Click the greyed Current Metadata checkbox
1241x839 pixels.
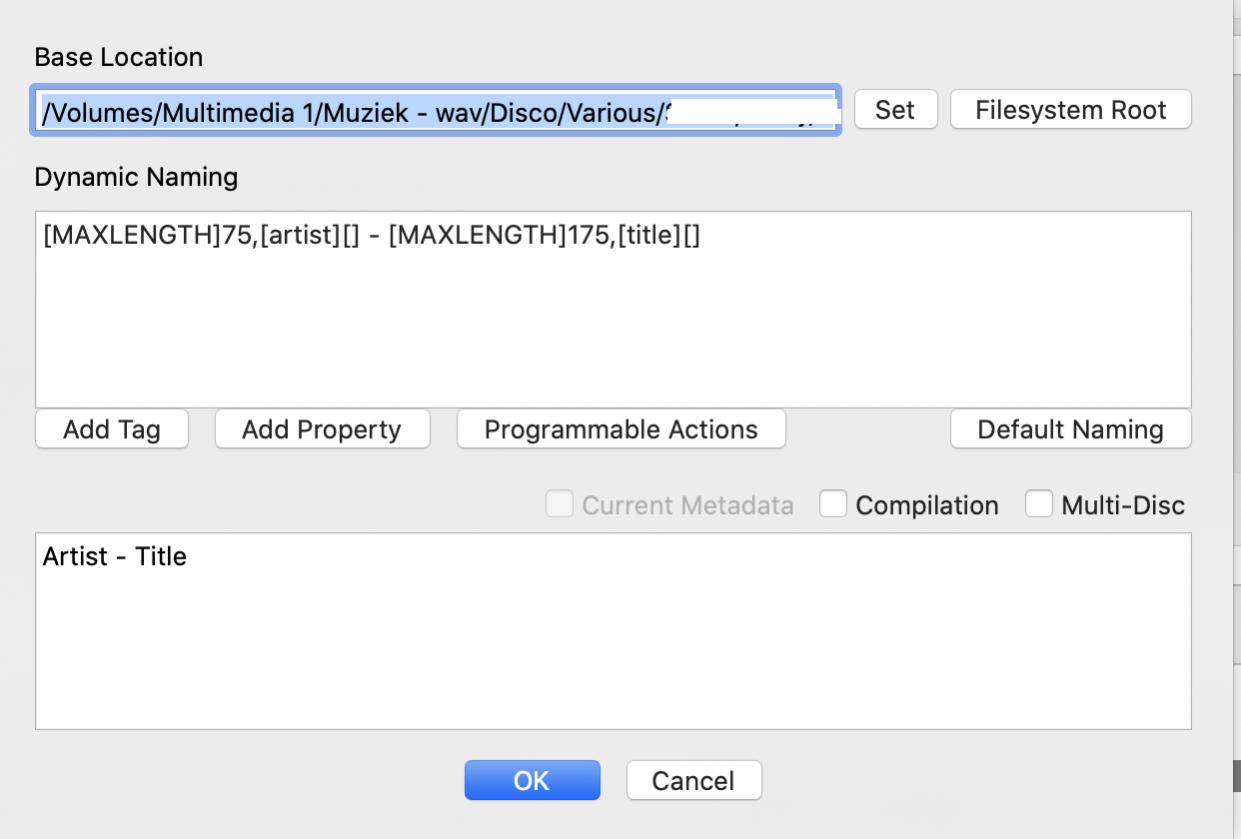(559, 505)
